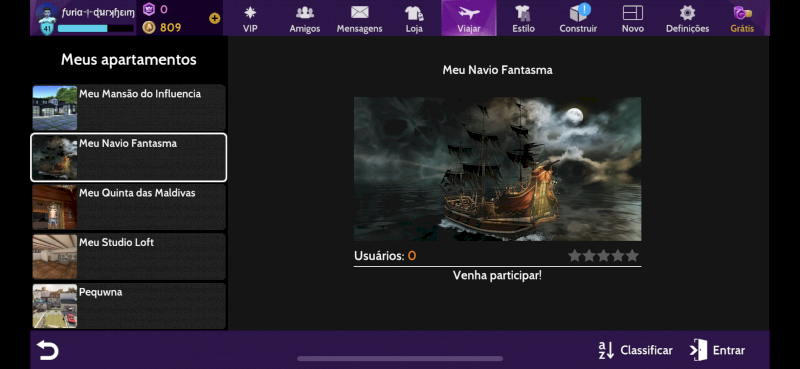Click the Meus apartamentos heading

(129, 60)
